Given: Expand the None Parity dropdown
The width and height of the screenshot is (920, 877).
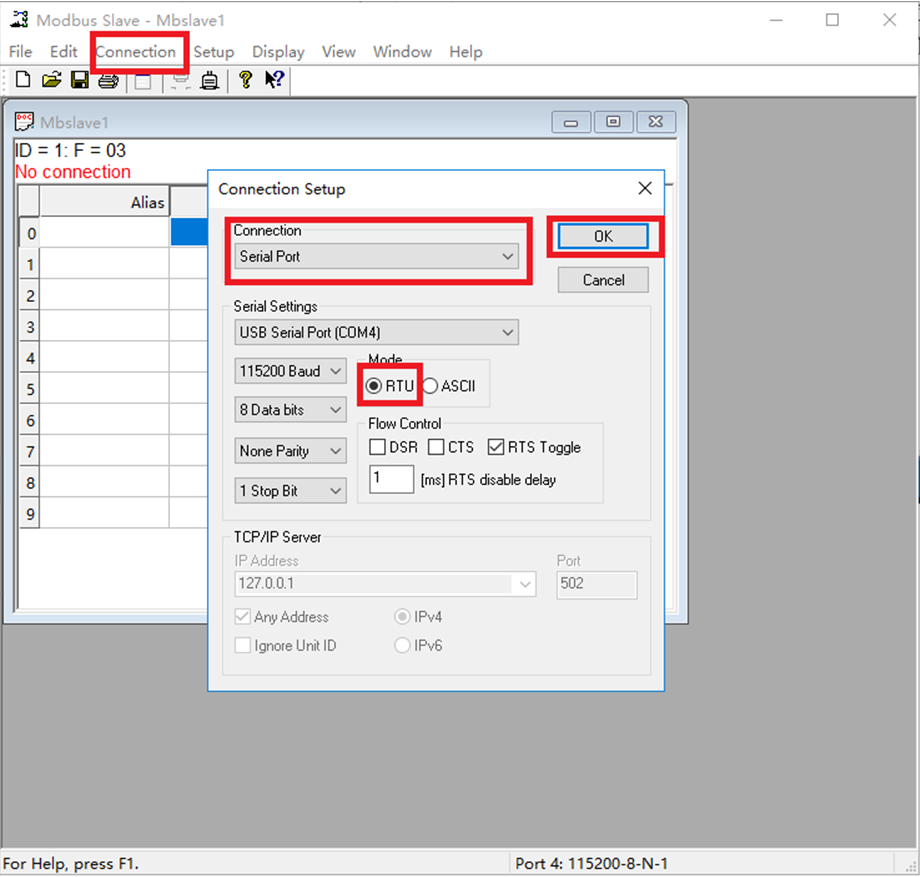Looking at the screenshot, I should [291, 451].
